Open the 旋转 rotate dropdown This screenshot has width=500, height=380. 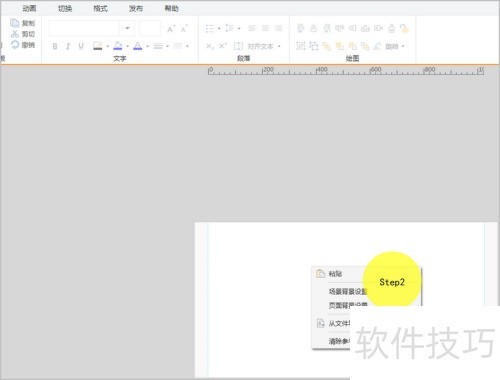coord(395,46)
